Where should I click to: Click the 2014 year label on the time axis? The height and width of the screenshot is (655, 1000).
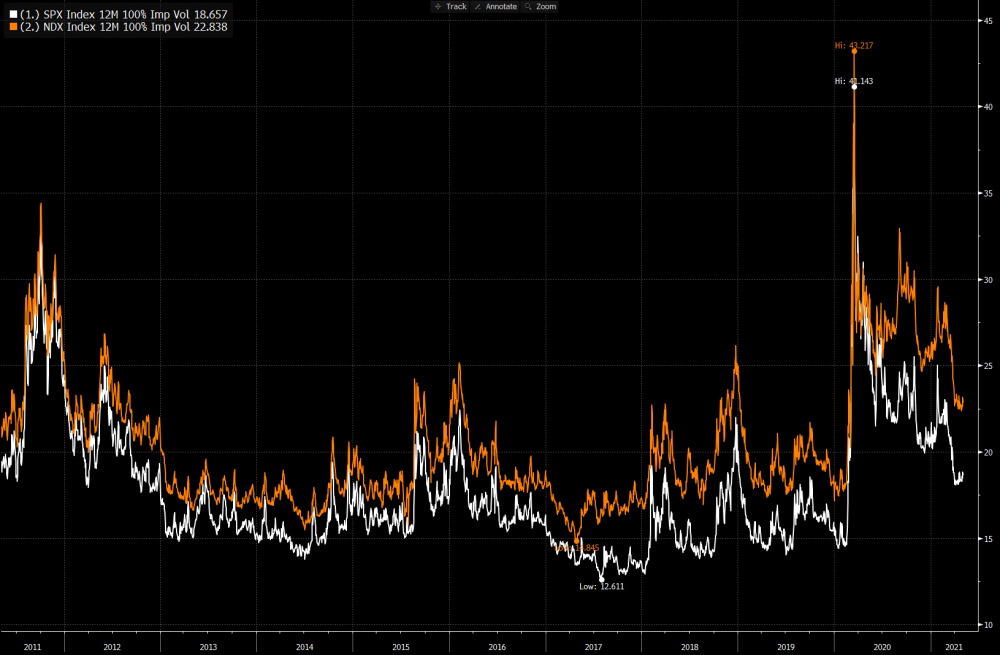(x=305, y=647)
